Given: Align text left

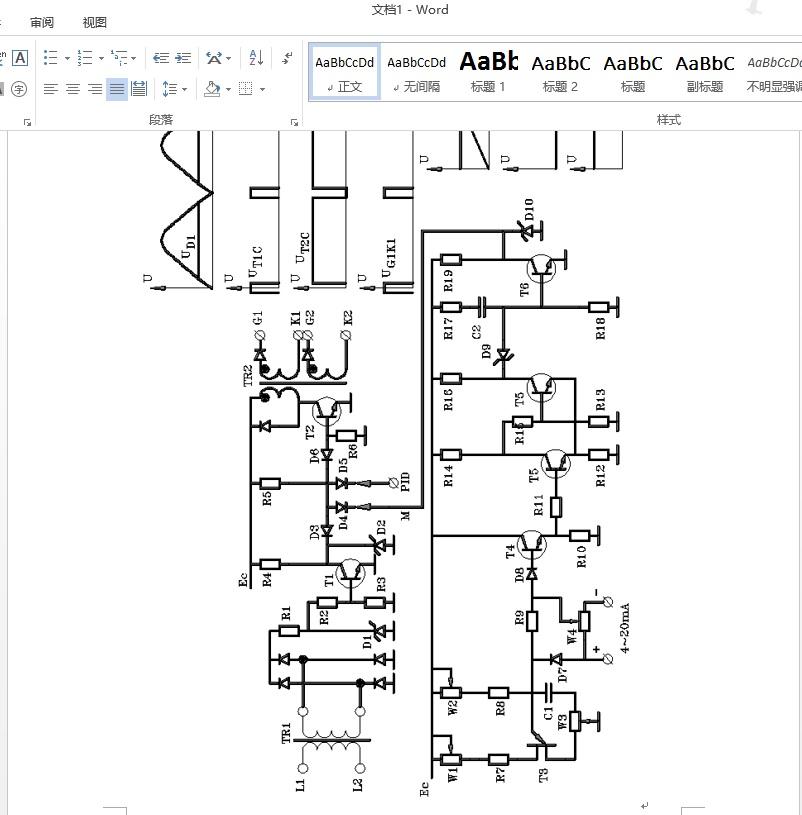Looking at the screenshot, I should coord(50,89).
